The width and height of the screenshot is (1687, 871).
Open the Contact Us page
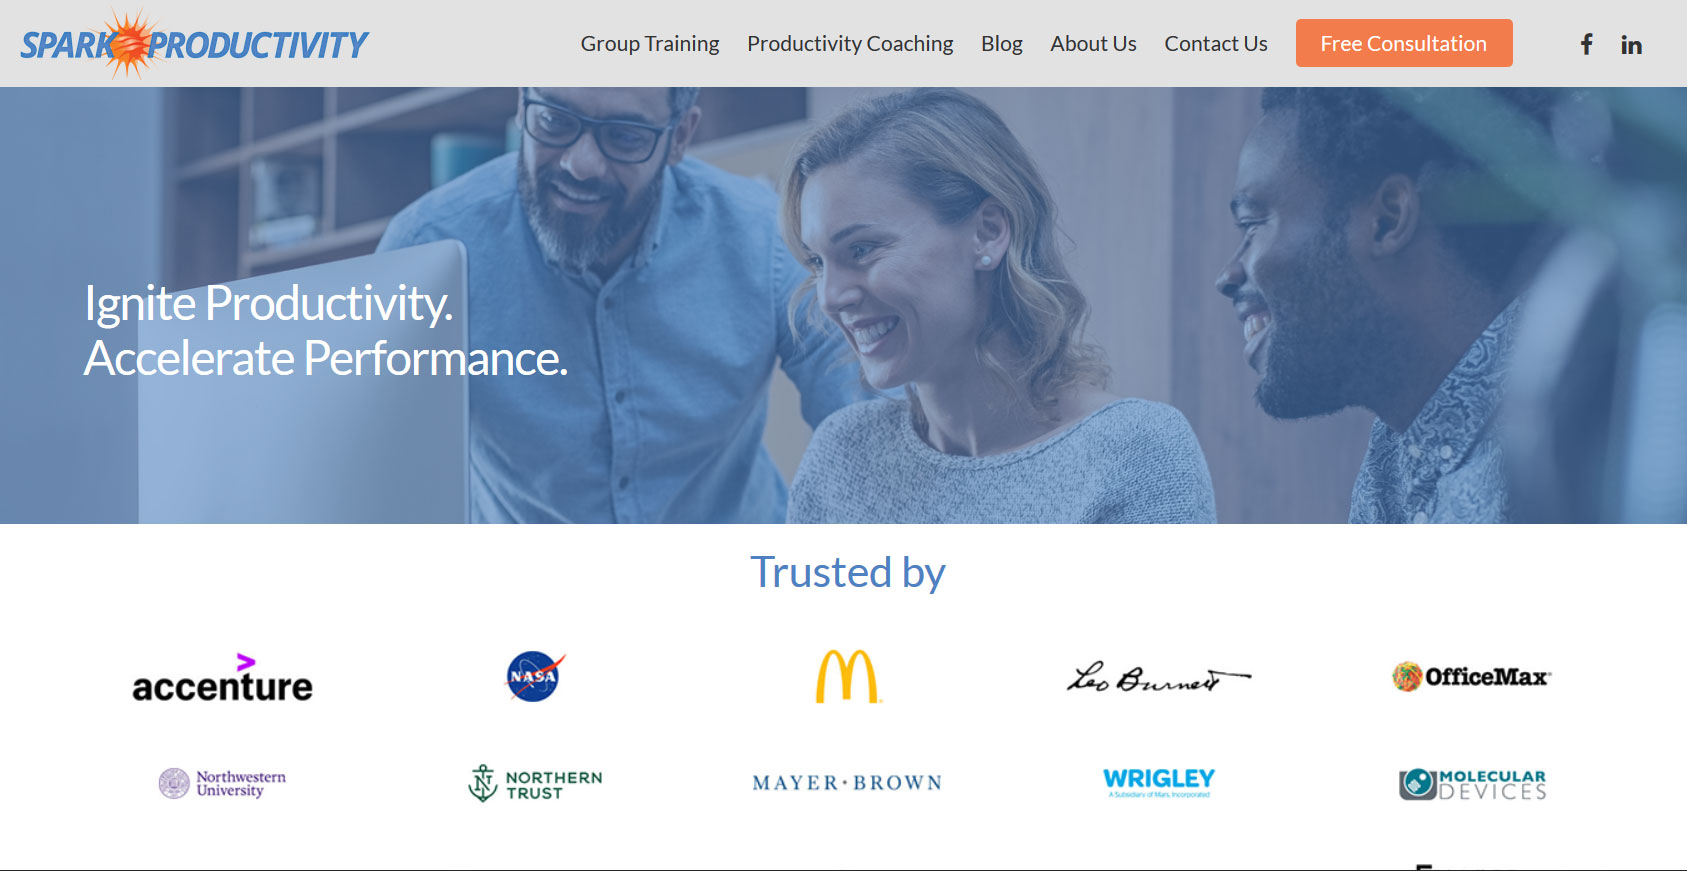pyautogui.click(x=1216, y=44)
